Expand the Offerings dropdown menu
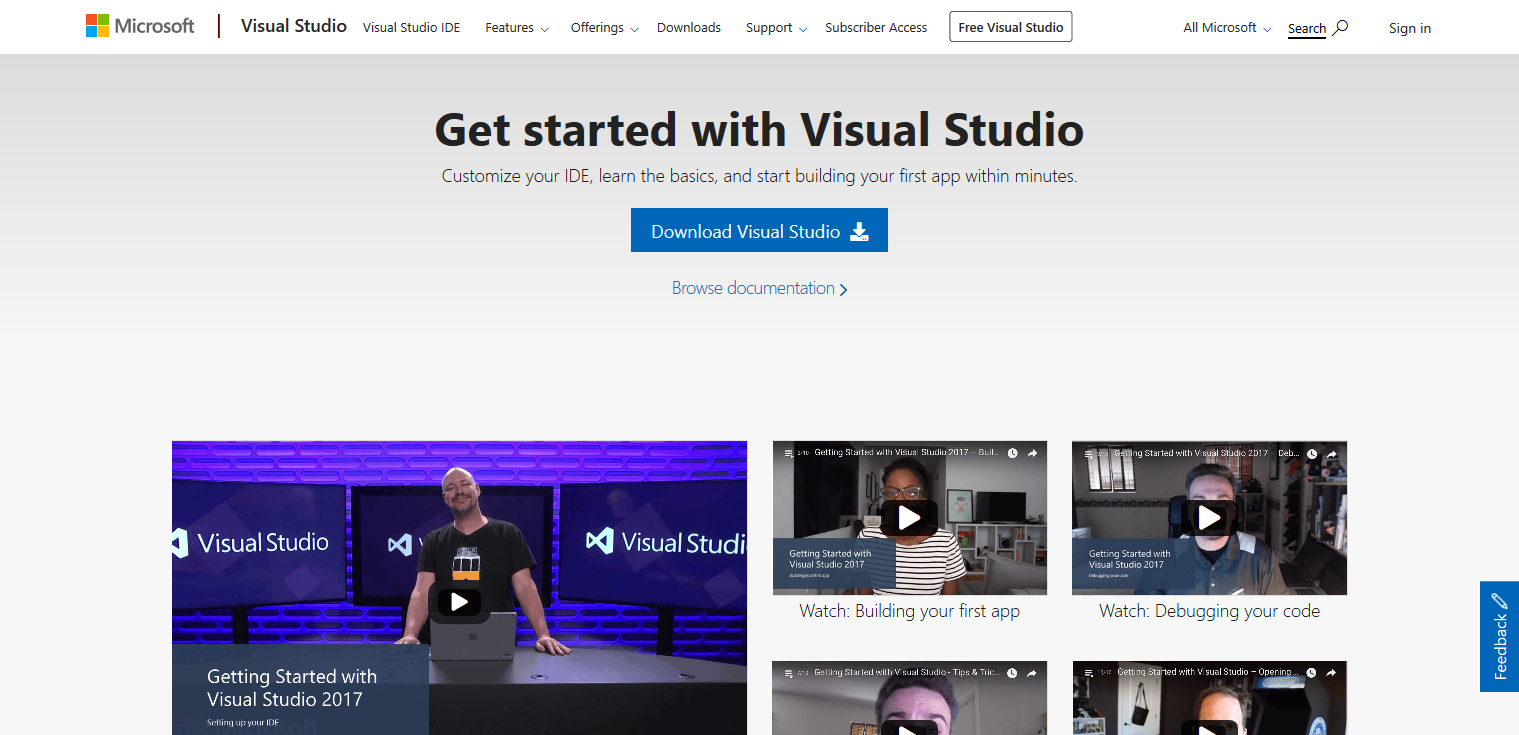Image resolution: width=1519 pixels, height=735 pixels. point(604,28)
